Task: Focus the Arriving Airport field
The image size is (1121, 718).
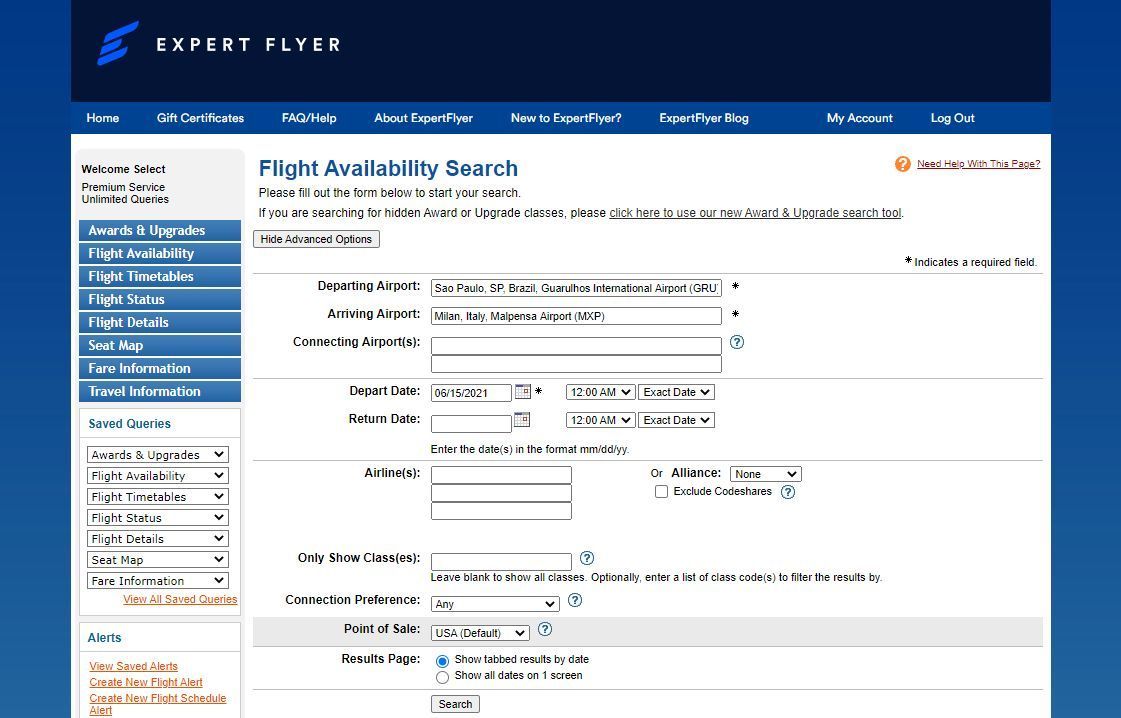Action: pyautogui.click(x=576, y=316)
